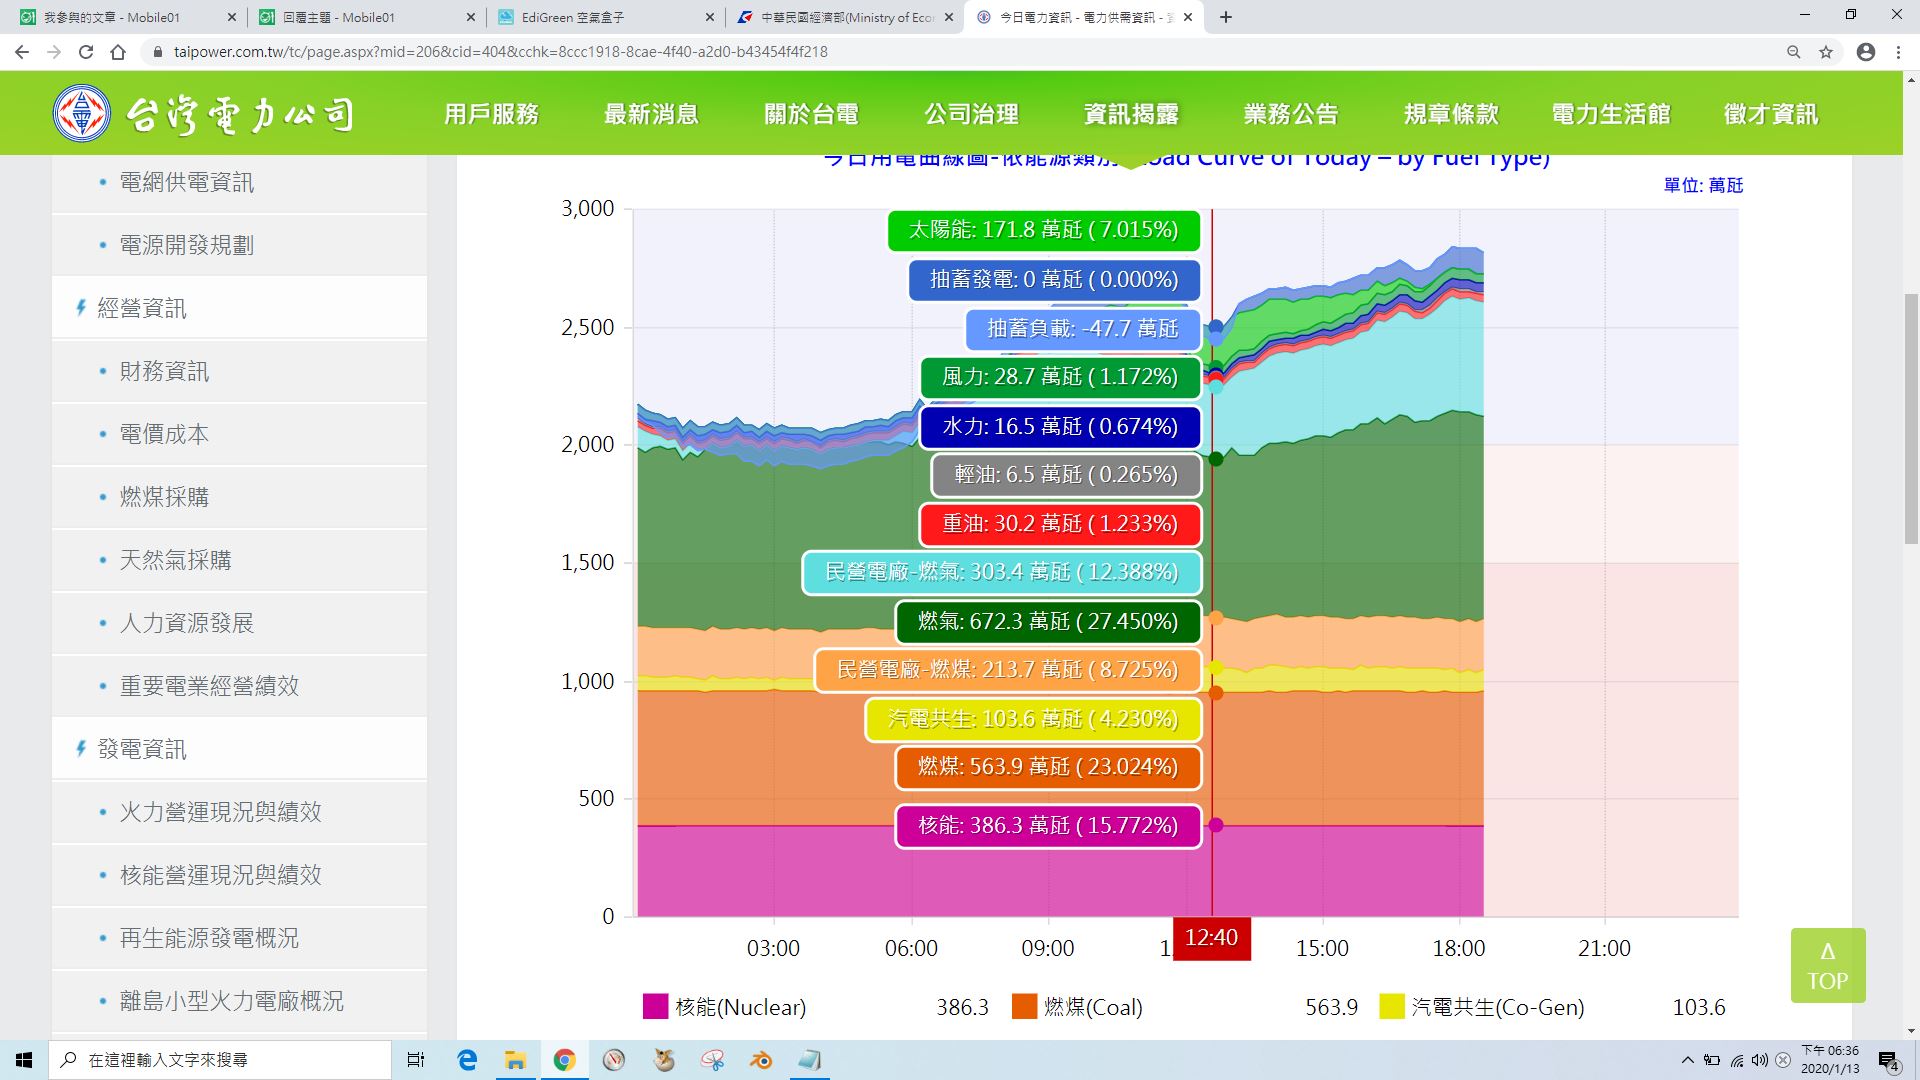1920x1080 pixels.
Task: Open Chrome profile account icon
Action: [1866, 52]
